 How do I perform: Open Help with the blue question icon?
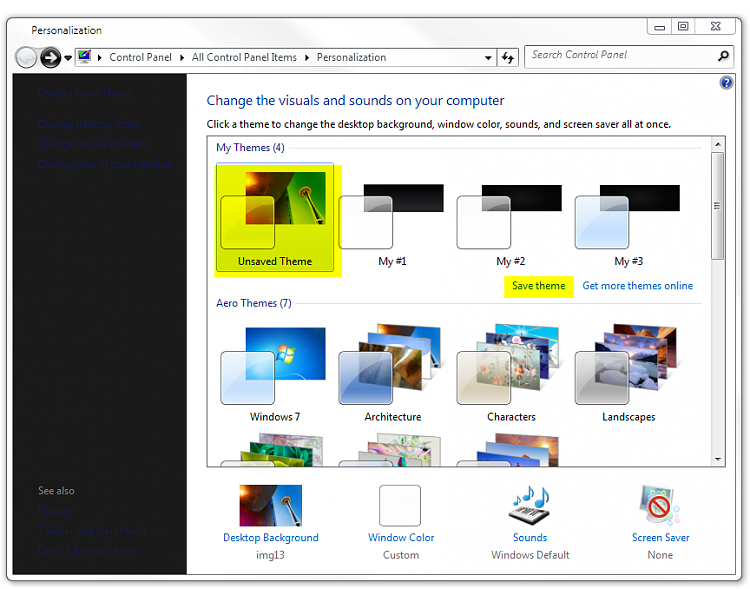tap(726, 83)
